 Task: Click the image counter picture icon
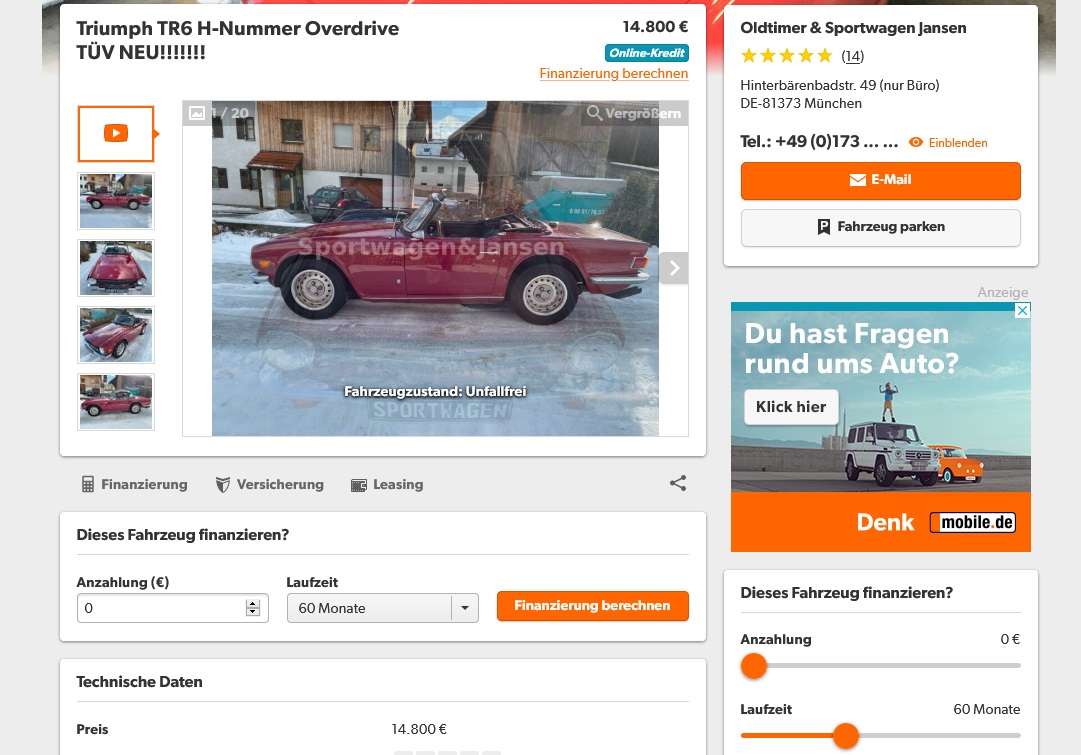(x=197, y=113)
